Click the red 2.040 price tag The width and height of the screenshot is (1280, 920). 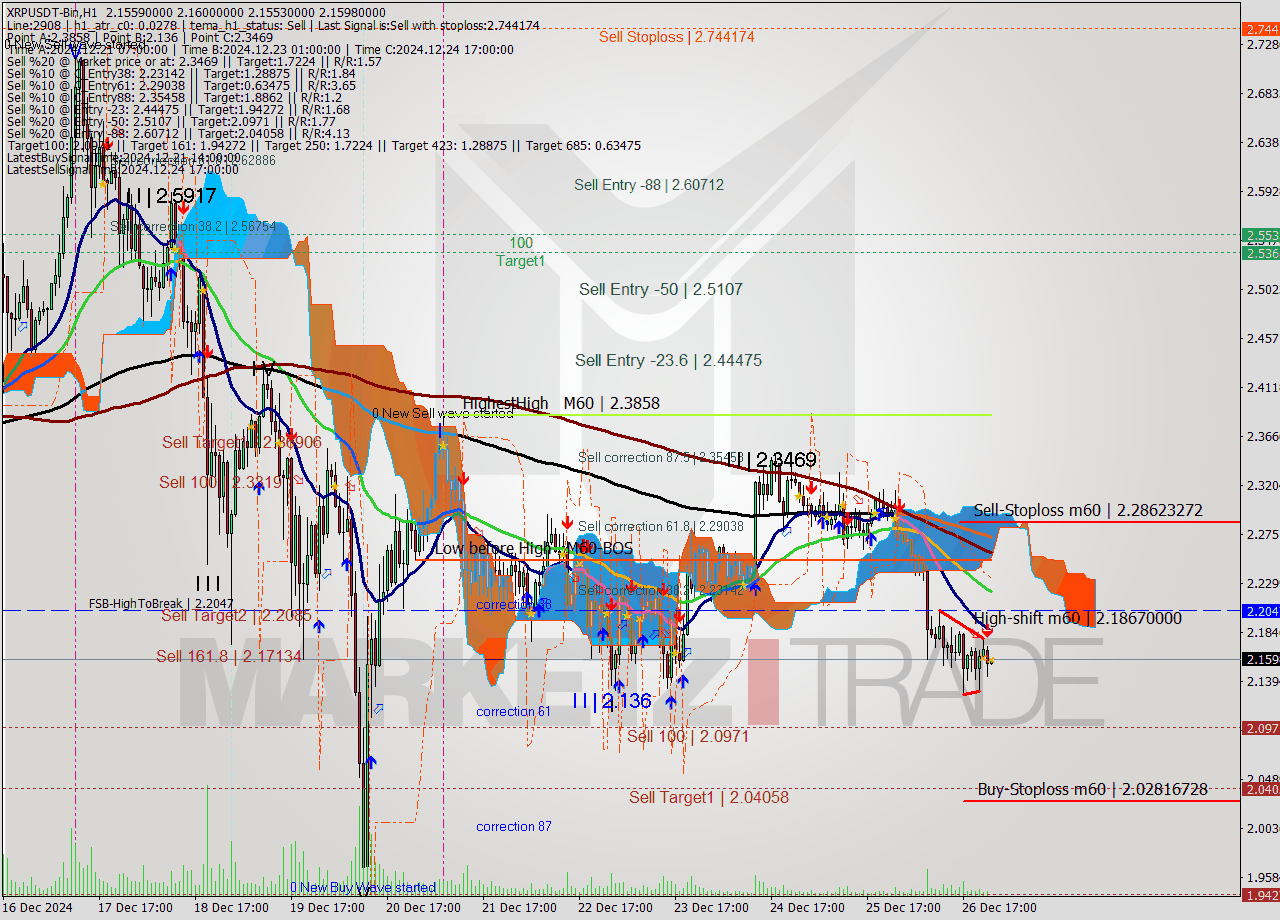1260,789
